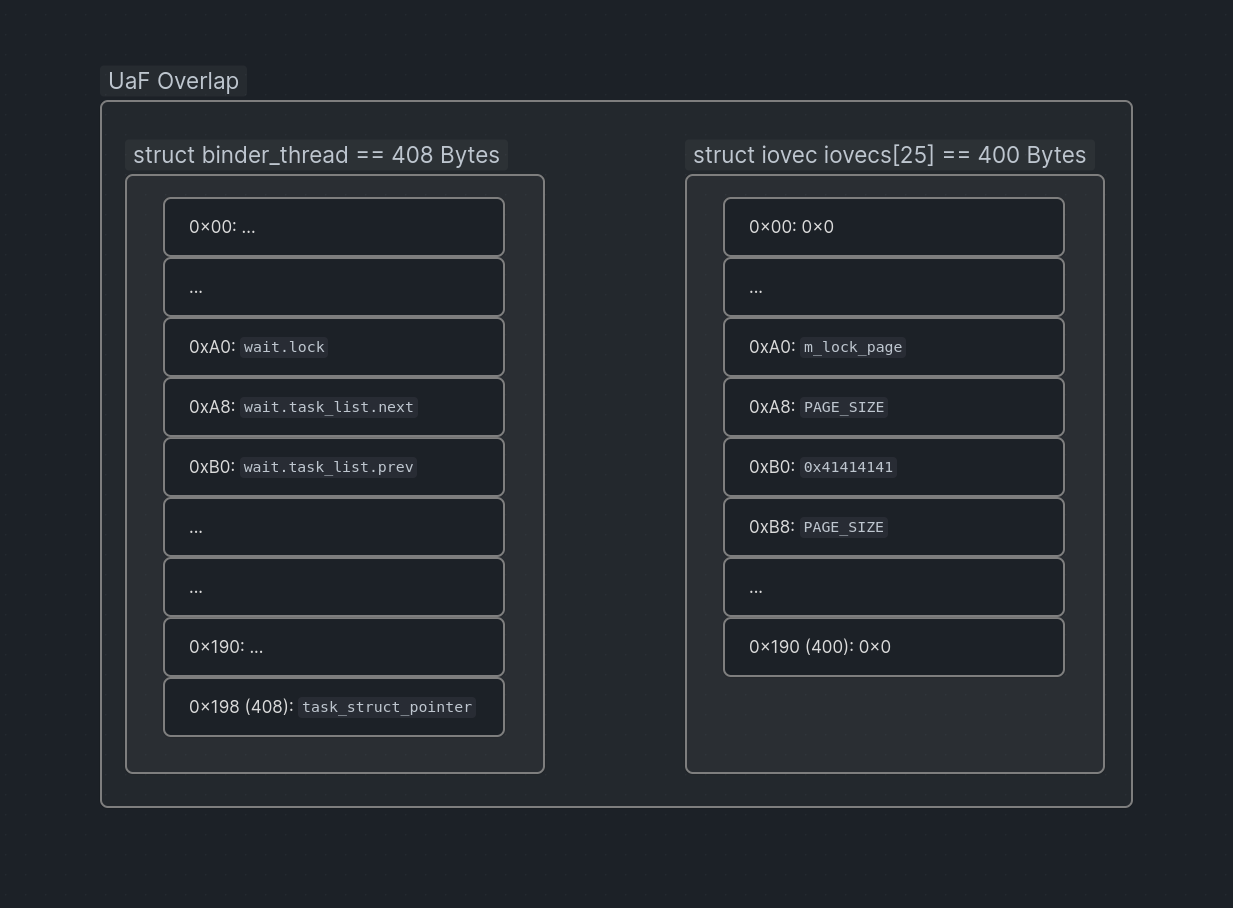1233x908 pixels.
Task: Click ellipsis box directly below binder_thread 0x00
Action: (334, 287)
